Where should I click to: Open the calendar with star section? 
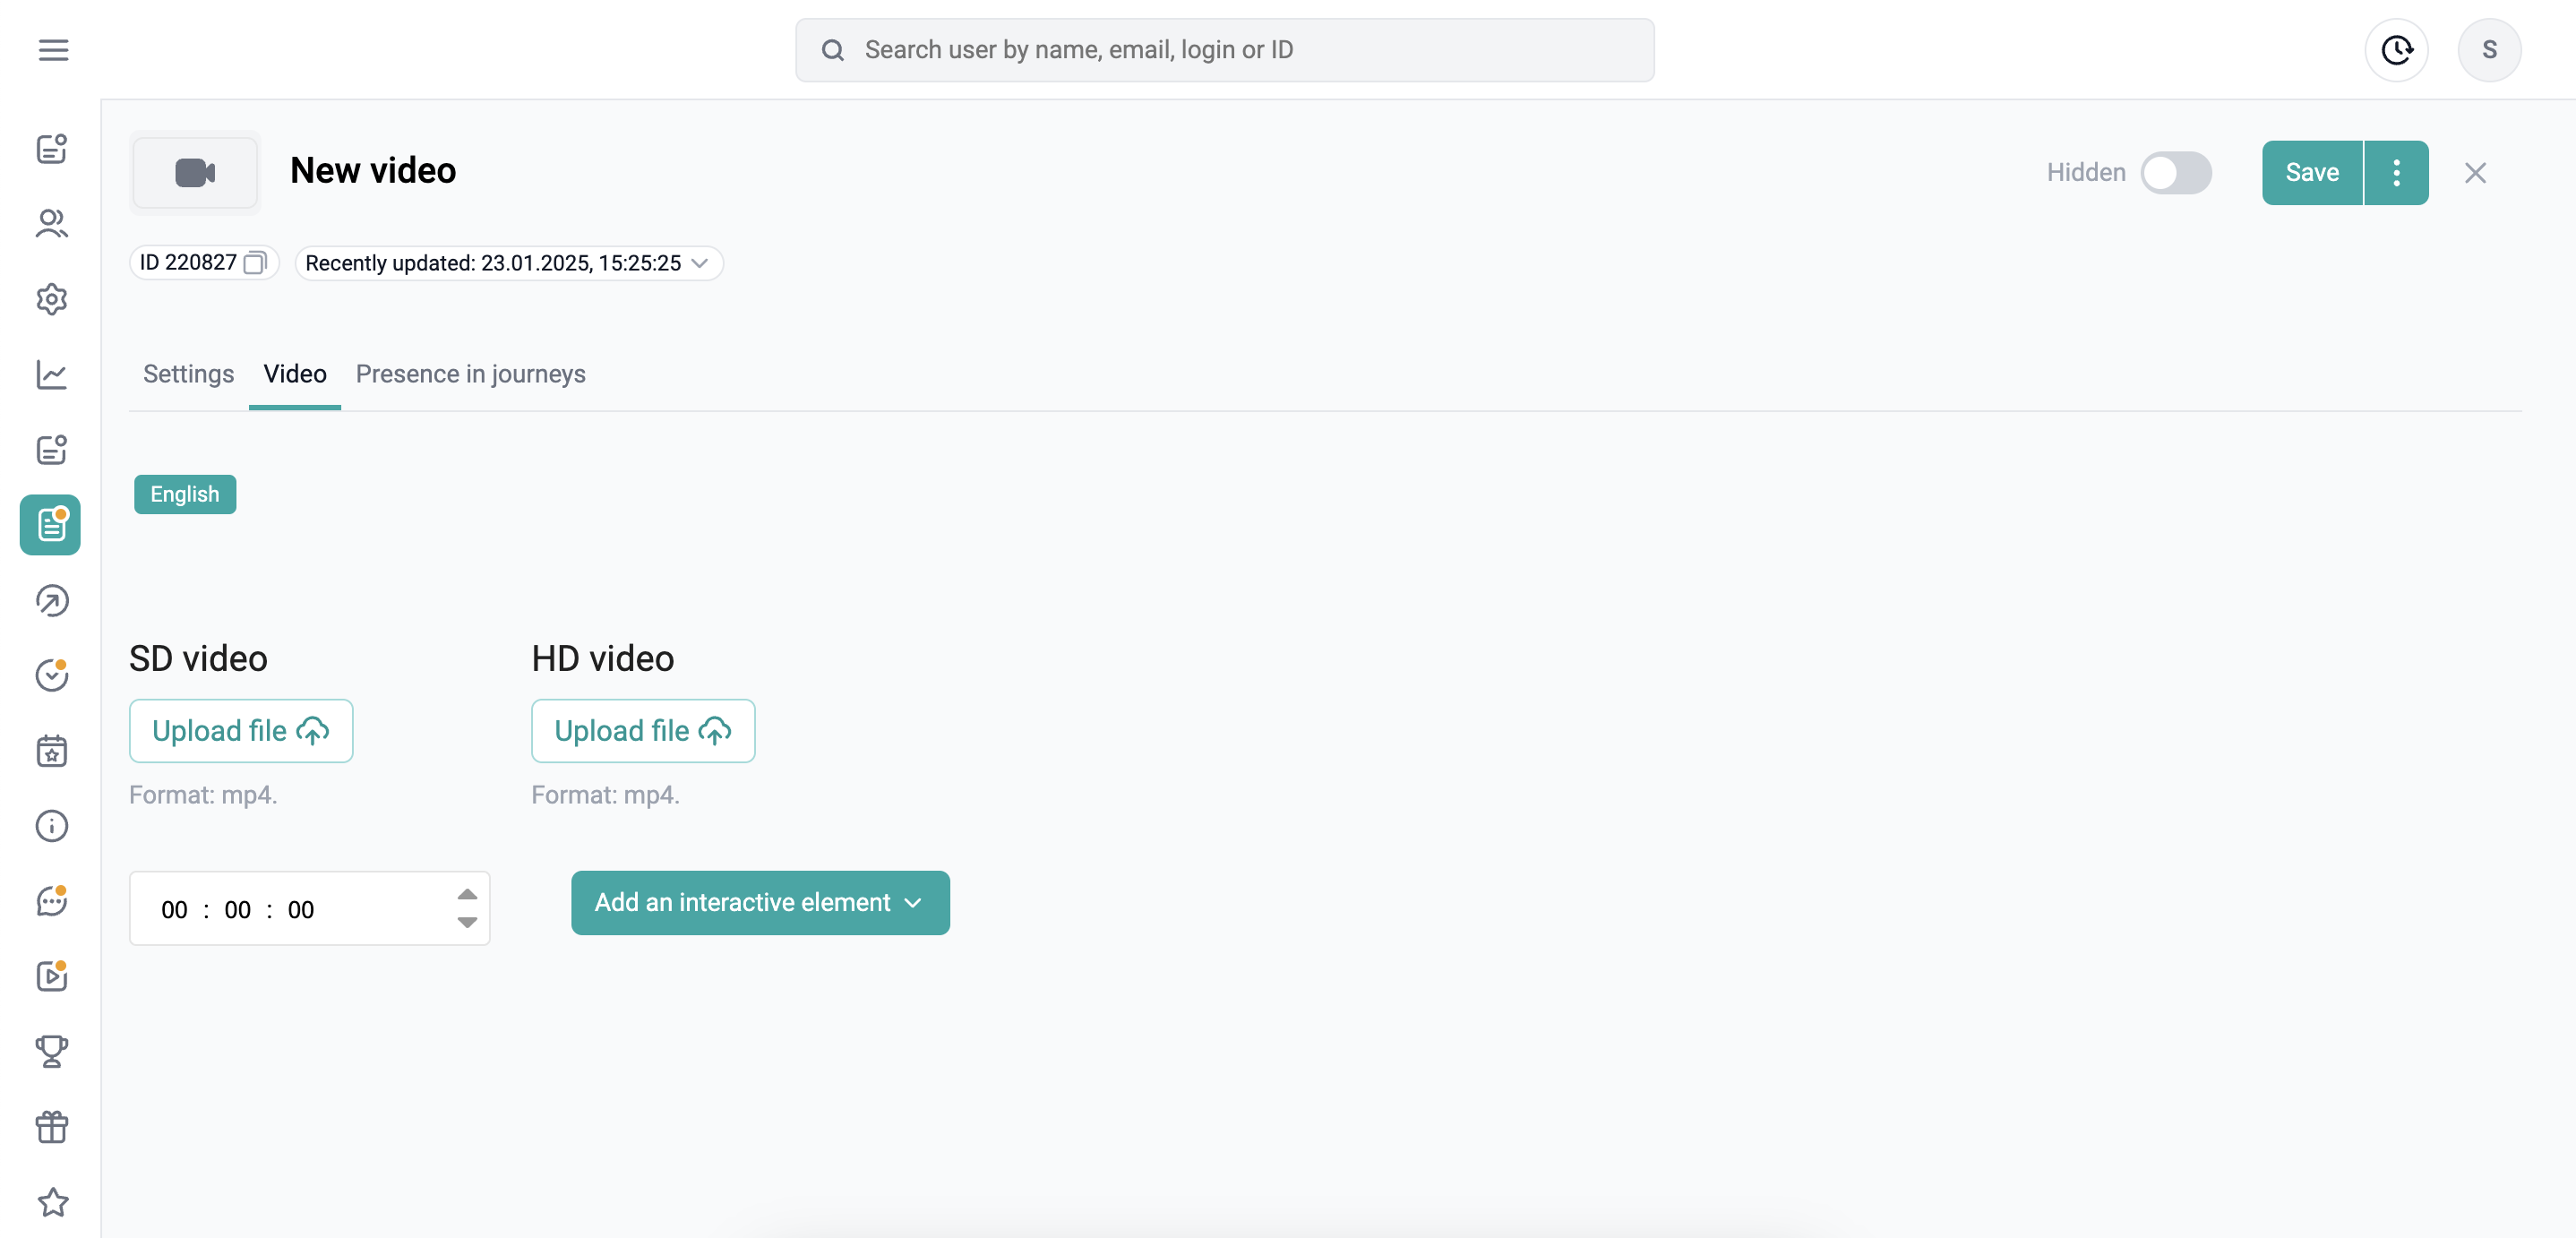point(52,750)
